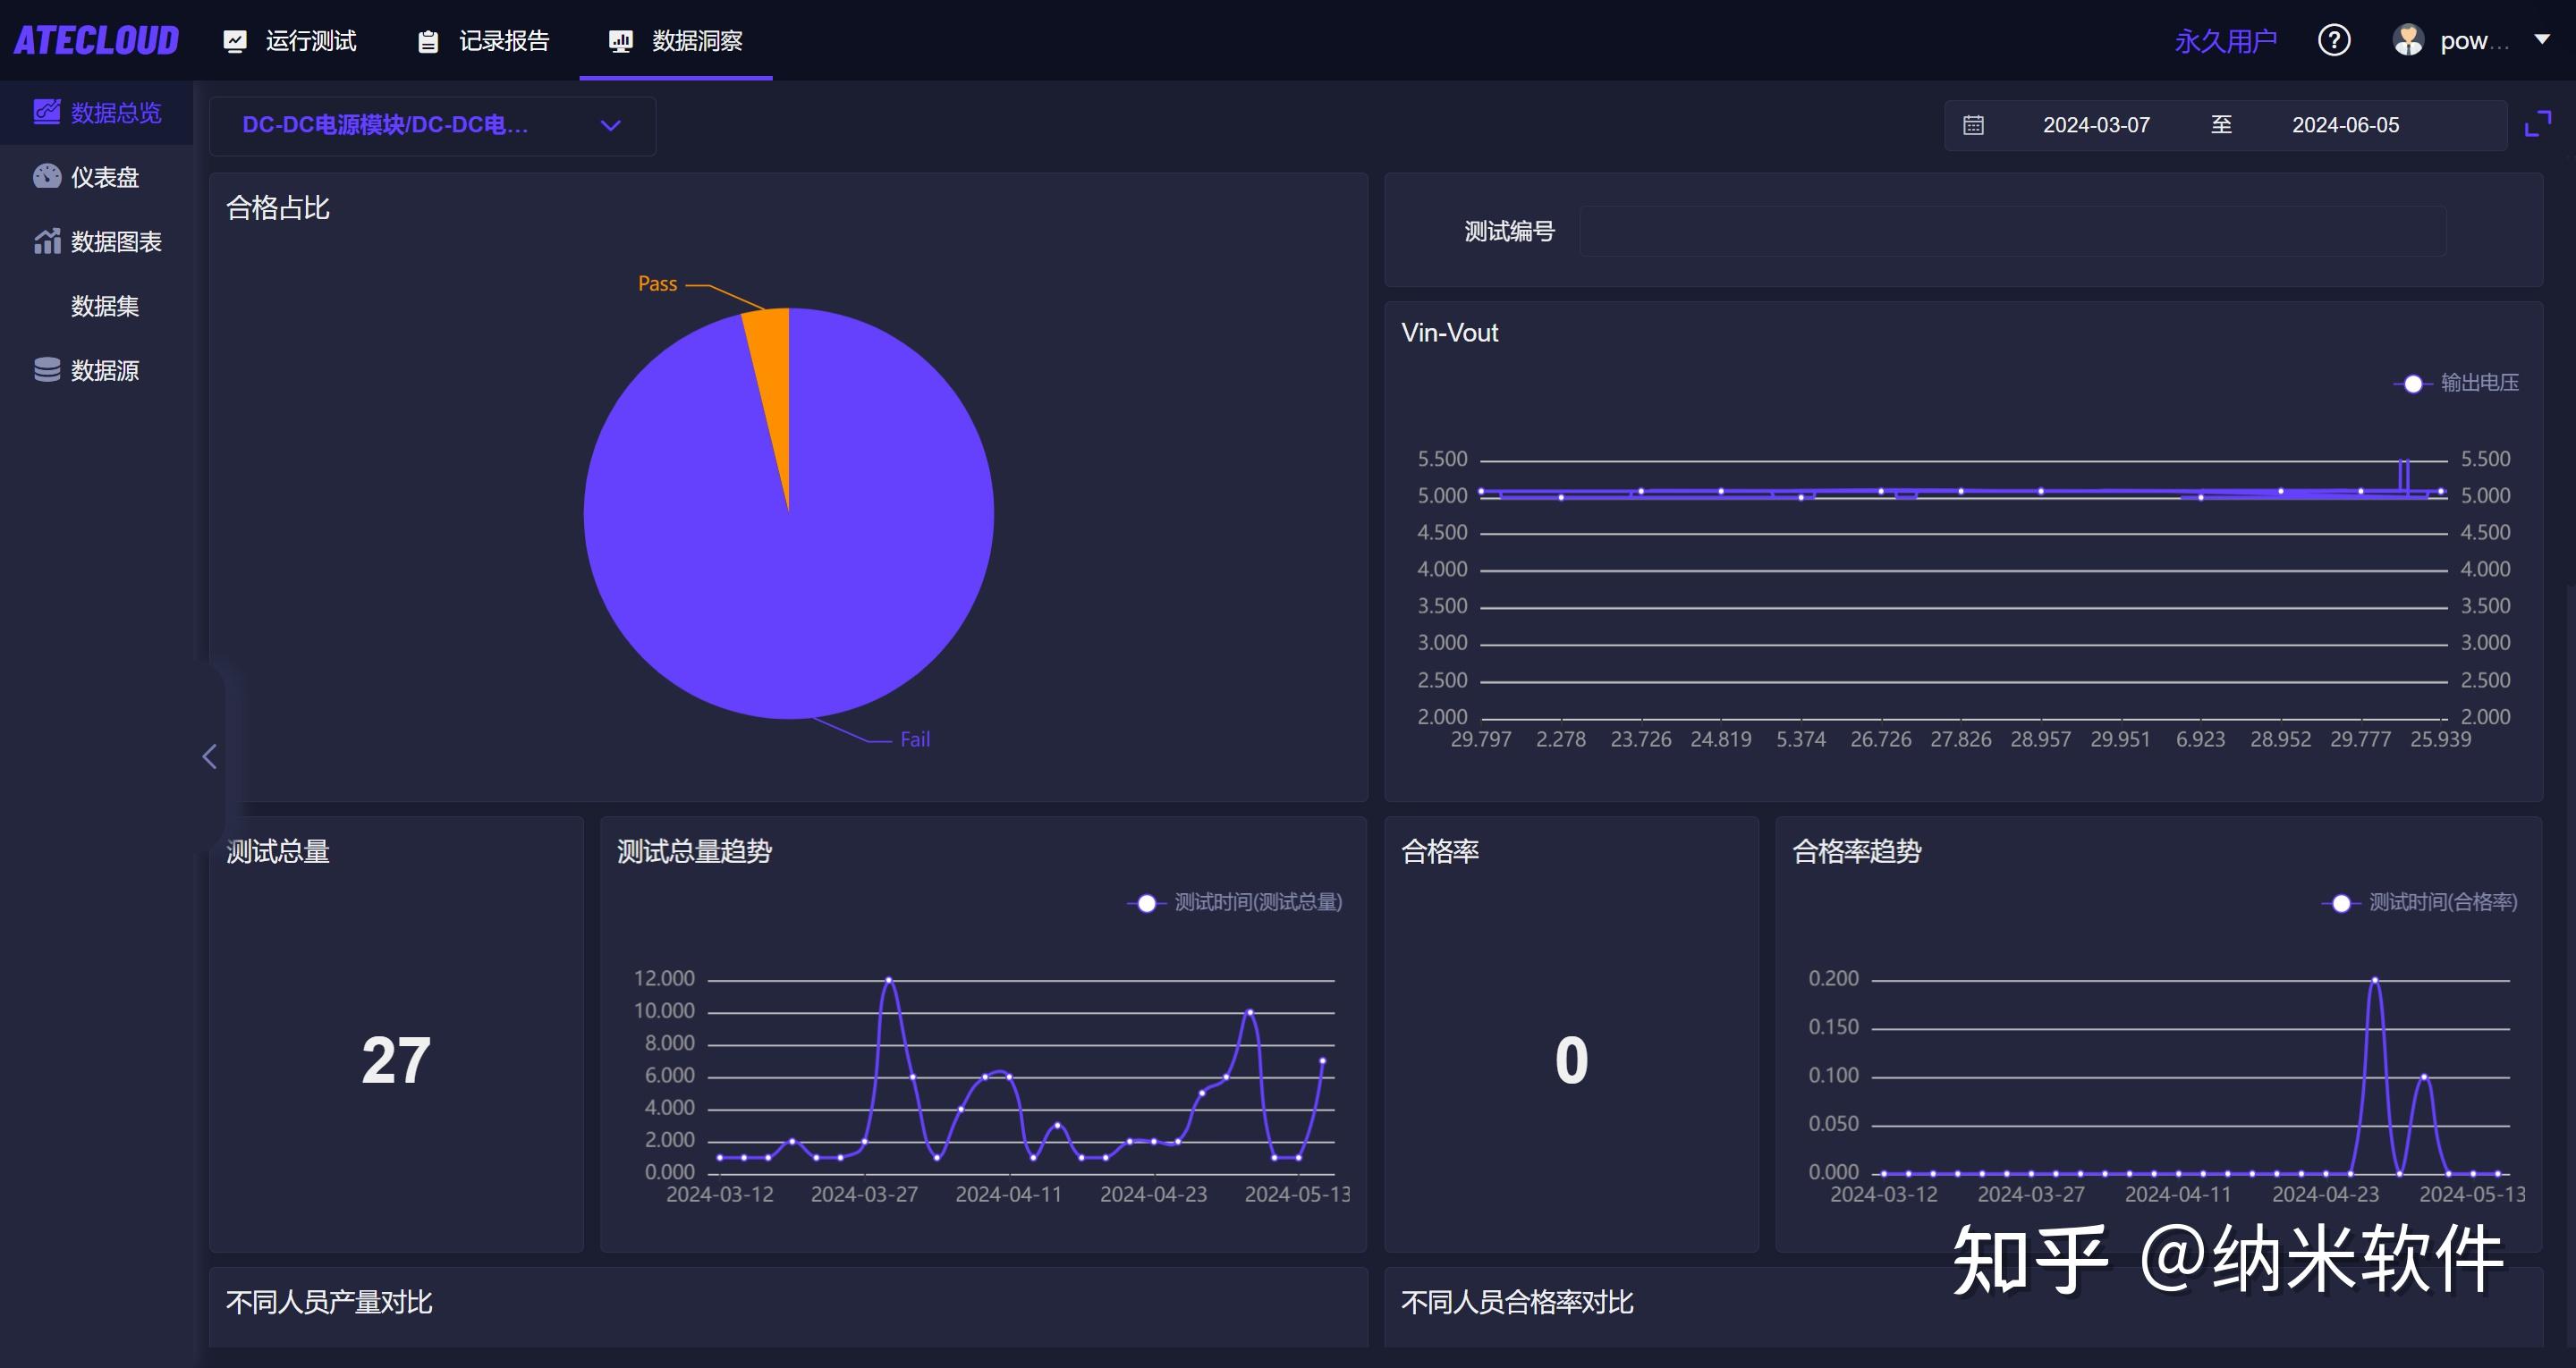
Task: Switch to the 运行测试 tab
Action: tap(290, 41)
